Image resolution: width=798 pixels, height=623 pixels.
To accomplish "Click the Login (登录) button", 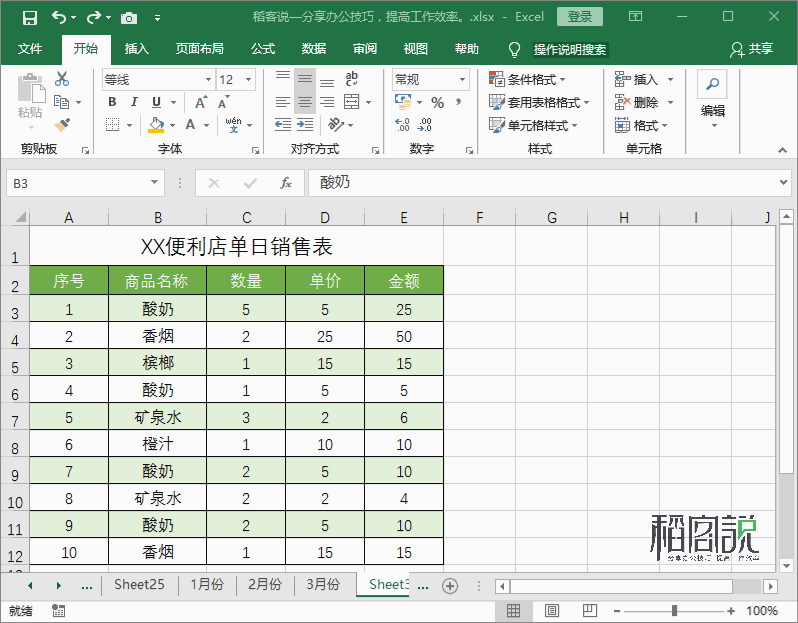I will click(580, 17).
